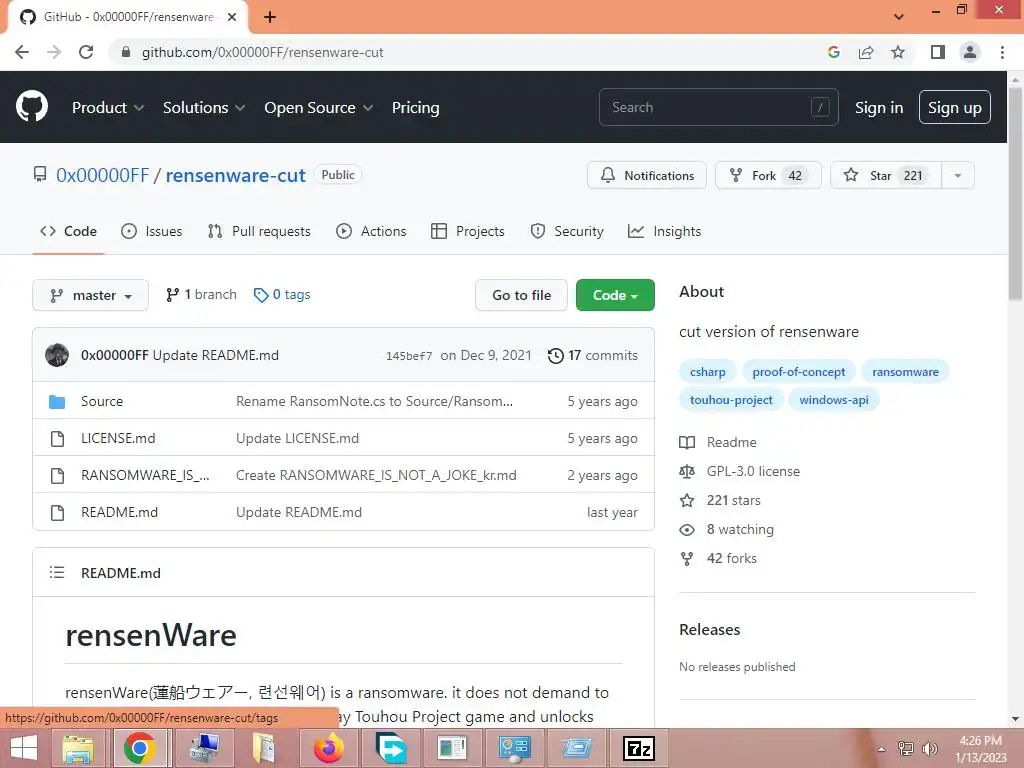Open 7-Zip from the taskbar
1024x768 pixels.
click(x=639, y=748)
